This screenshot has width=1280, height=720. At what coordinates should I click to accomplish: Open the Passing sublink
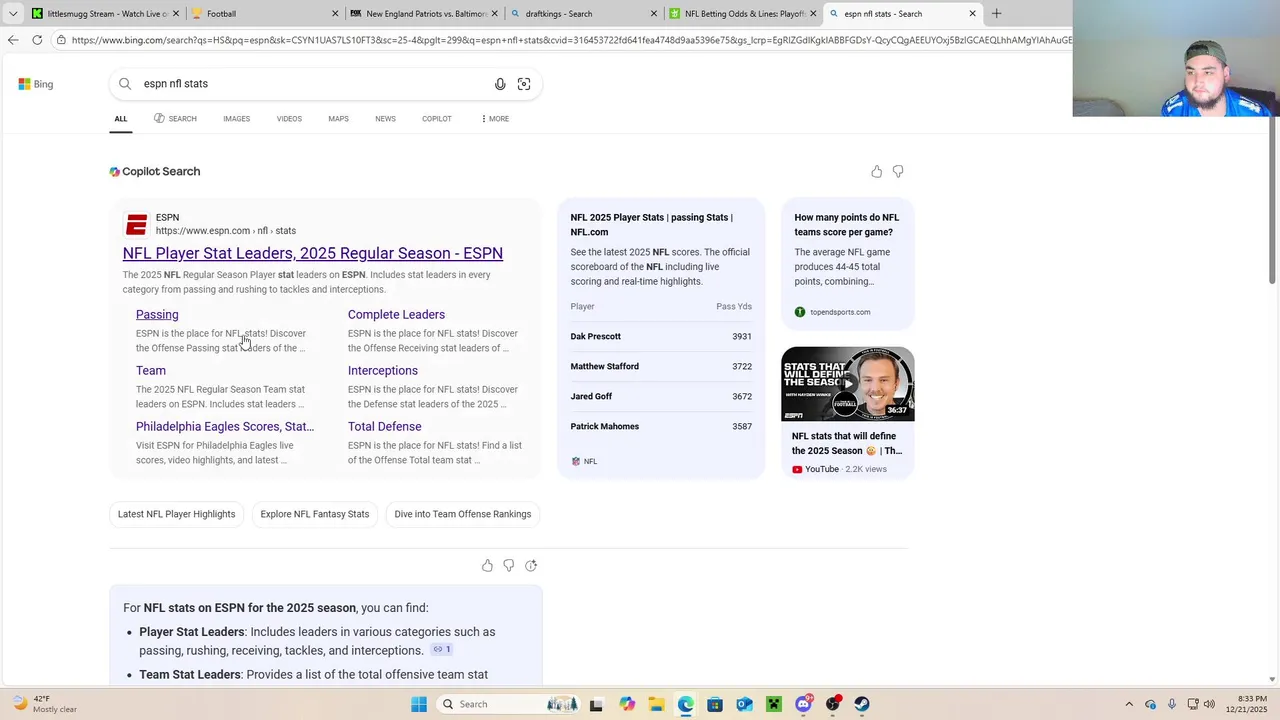tap(157, 315)
